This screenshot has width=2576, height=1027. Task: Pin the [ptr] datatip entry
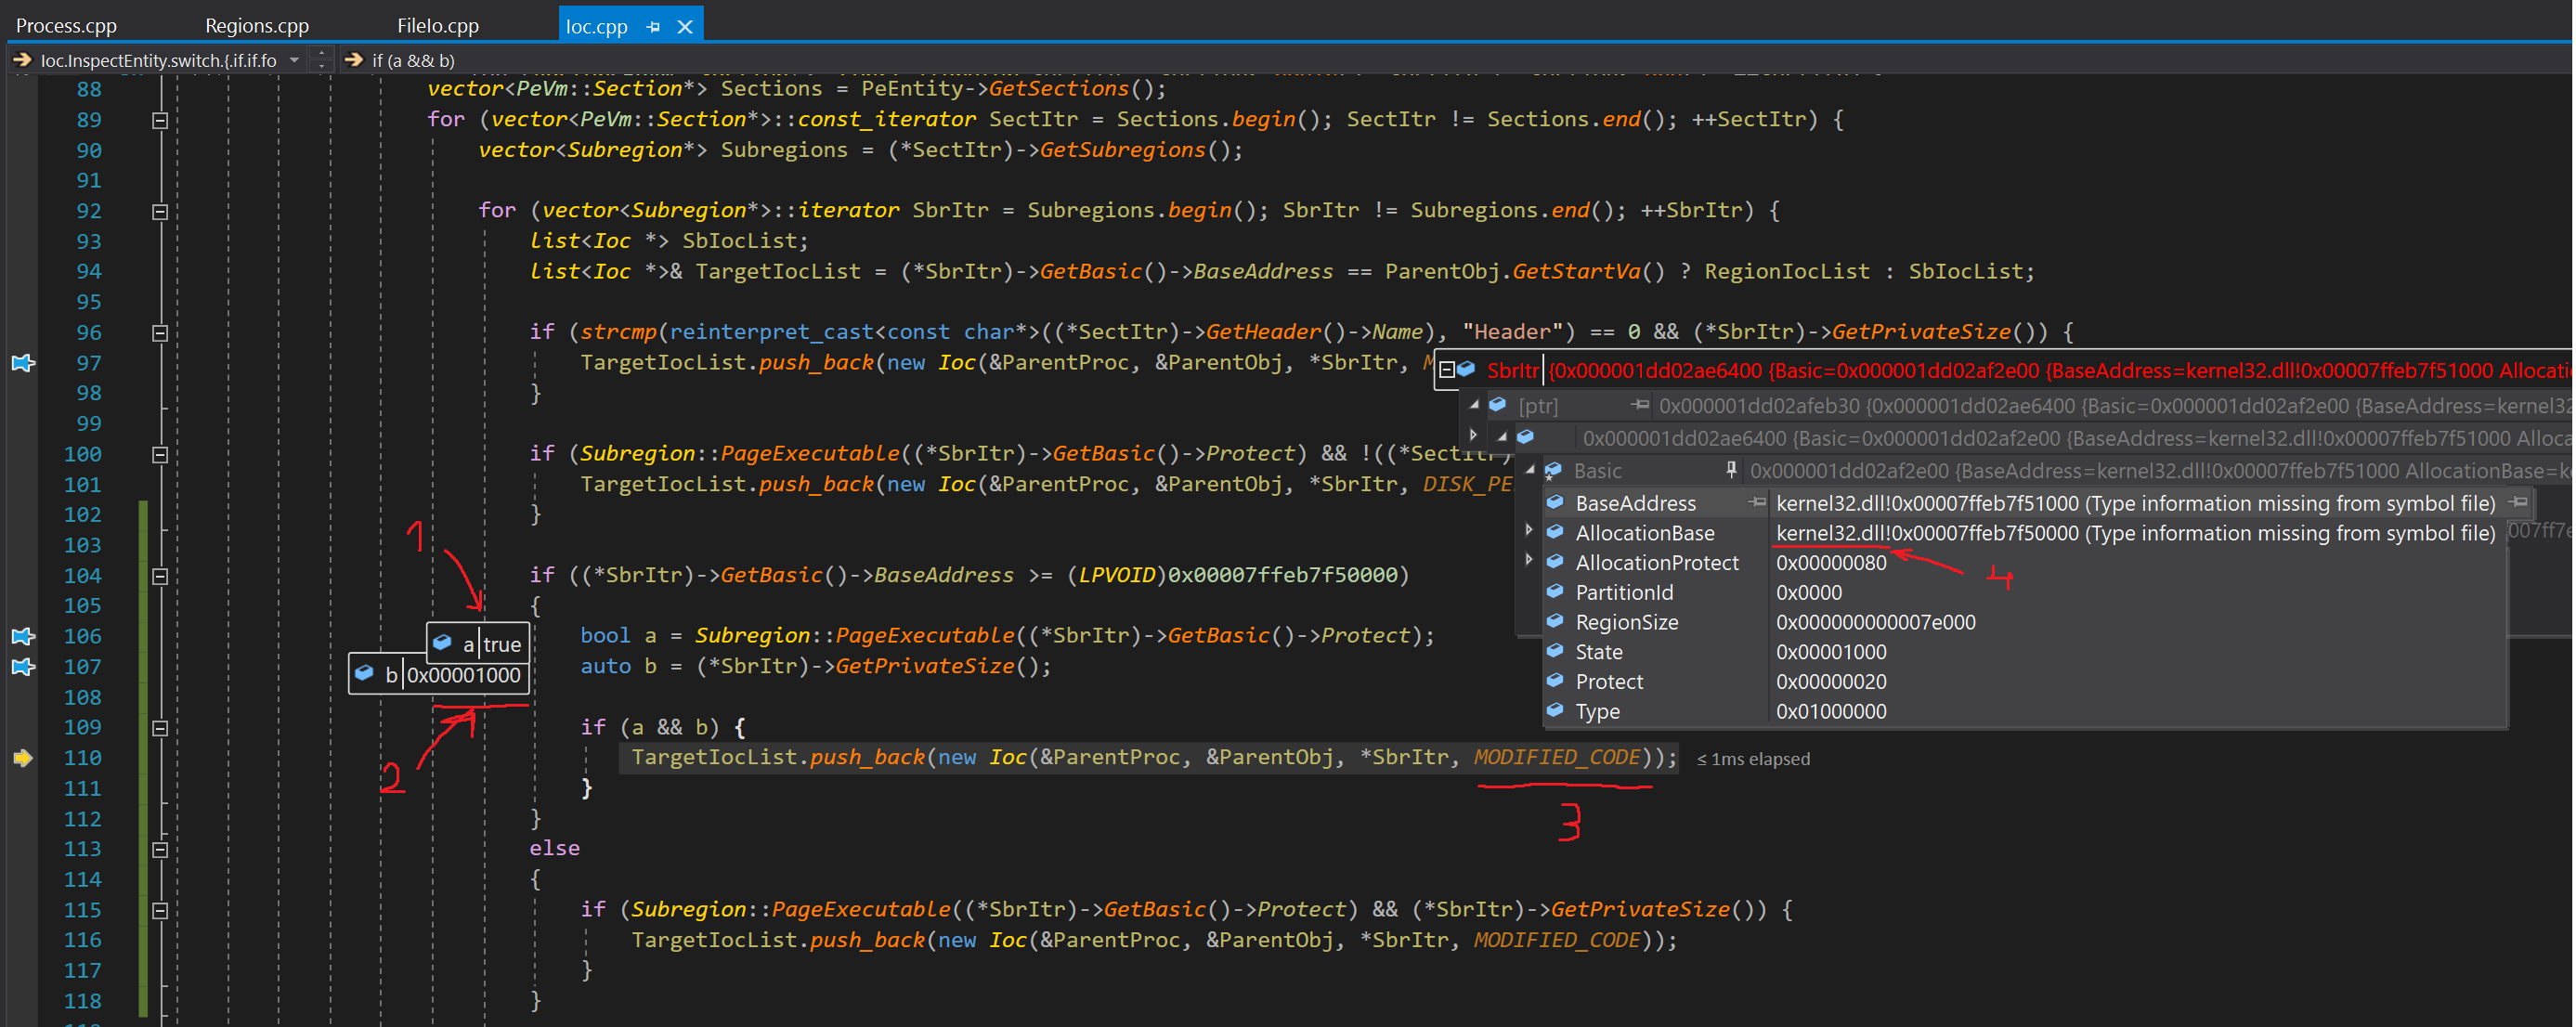coord(1639,405)
